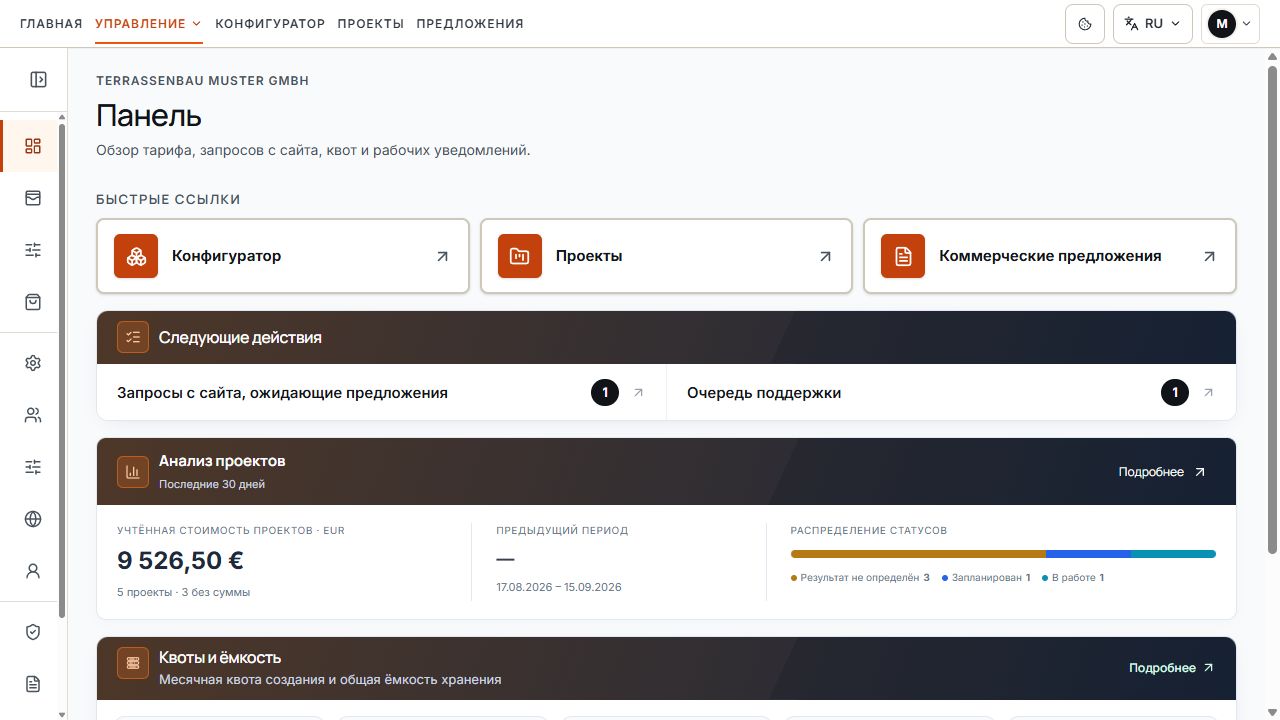Open the lower sliders icon in sidebar
Viewport: 1280px width, 720px height.
33,467
